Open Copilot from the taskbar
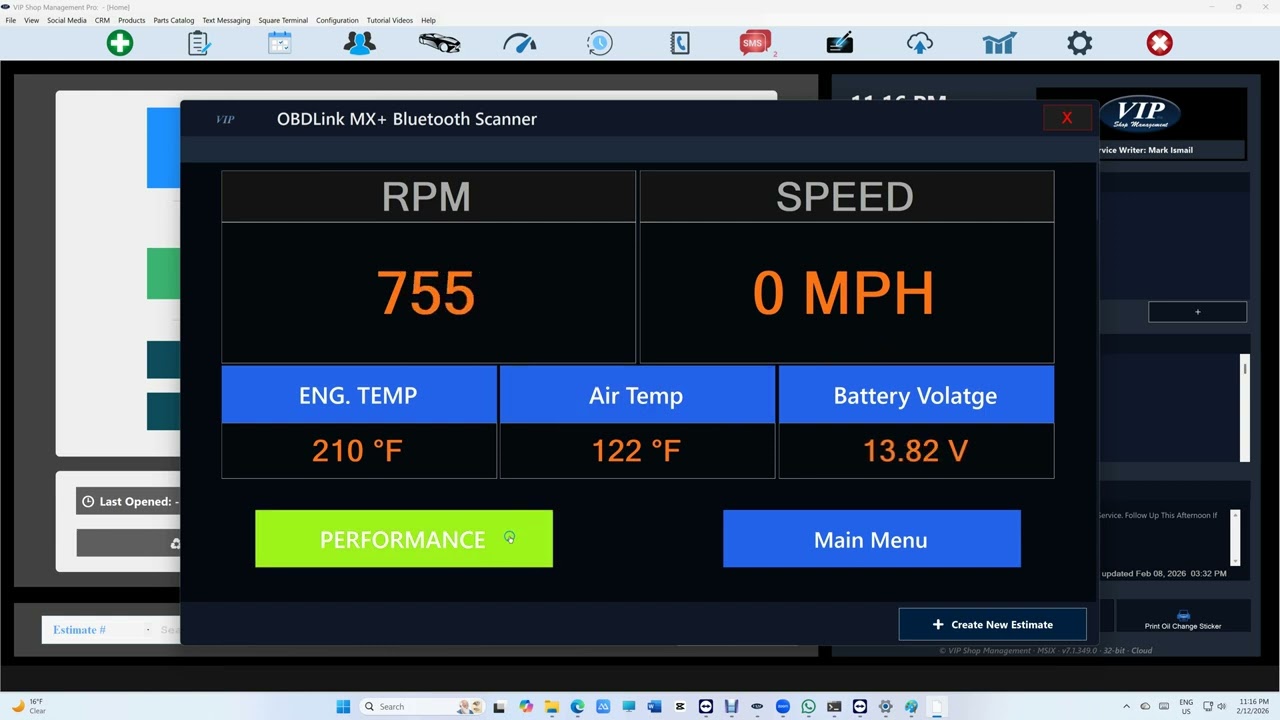The height and width of the screenshot is (720, 1280). (526, 706)
